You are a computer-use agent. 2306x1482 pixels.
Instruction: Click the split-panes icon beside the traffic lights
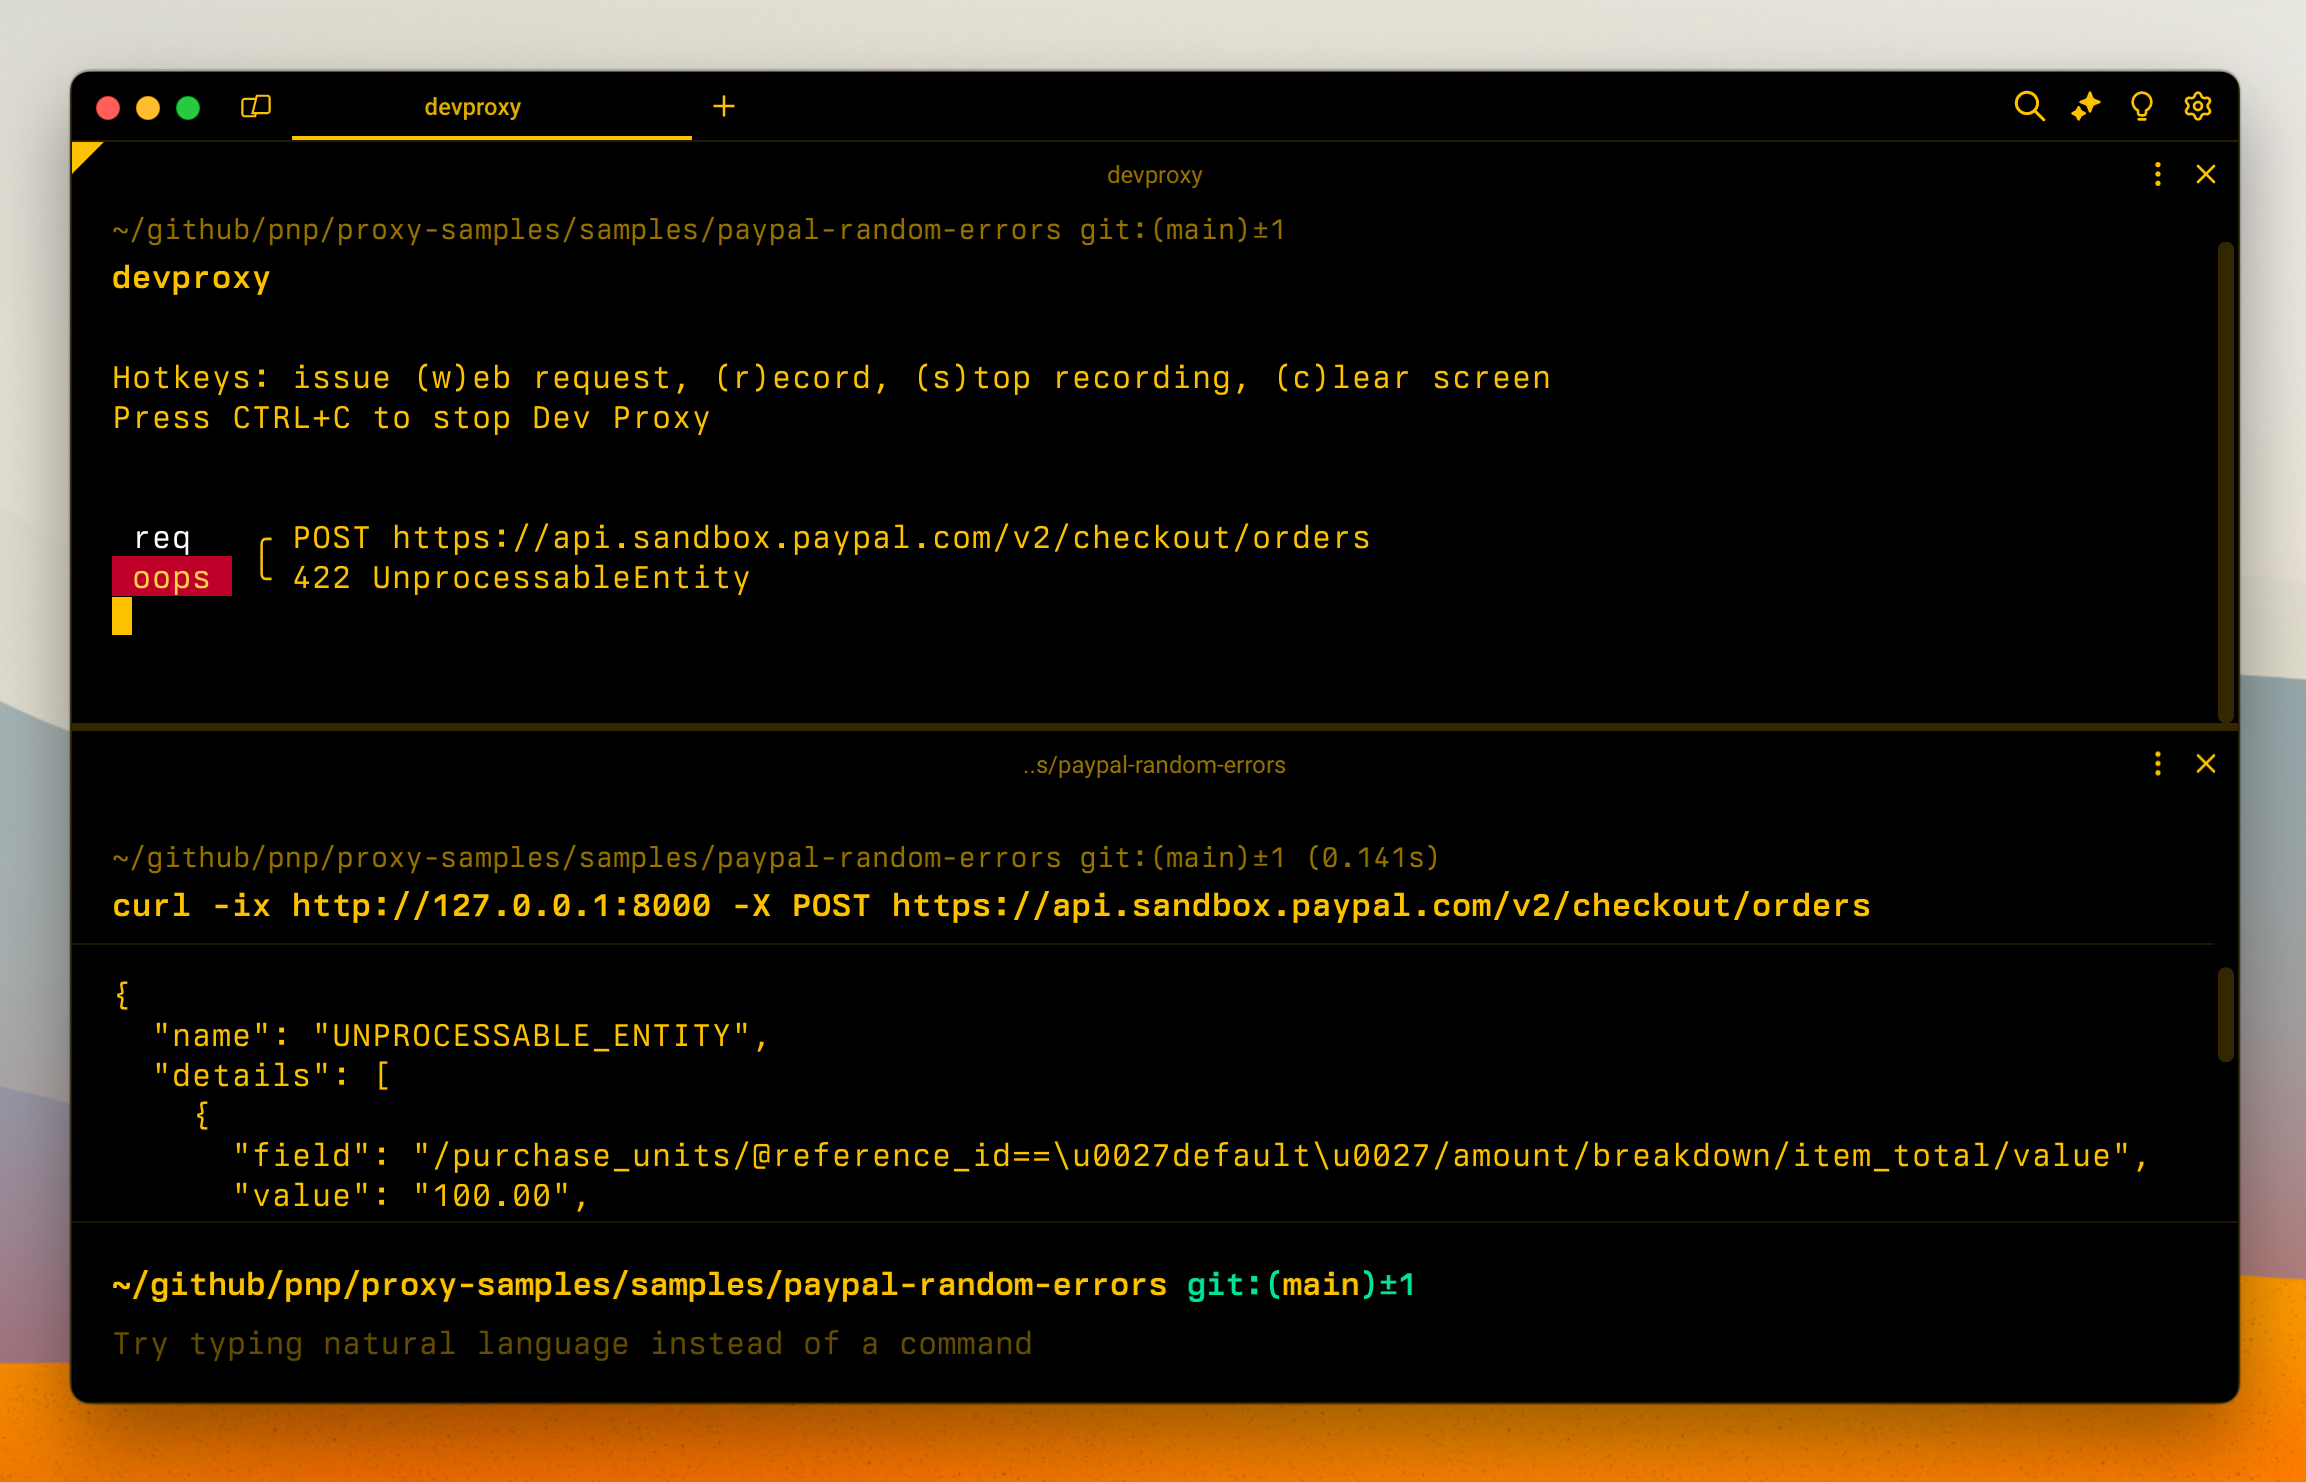click(x=254, y=106)
